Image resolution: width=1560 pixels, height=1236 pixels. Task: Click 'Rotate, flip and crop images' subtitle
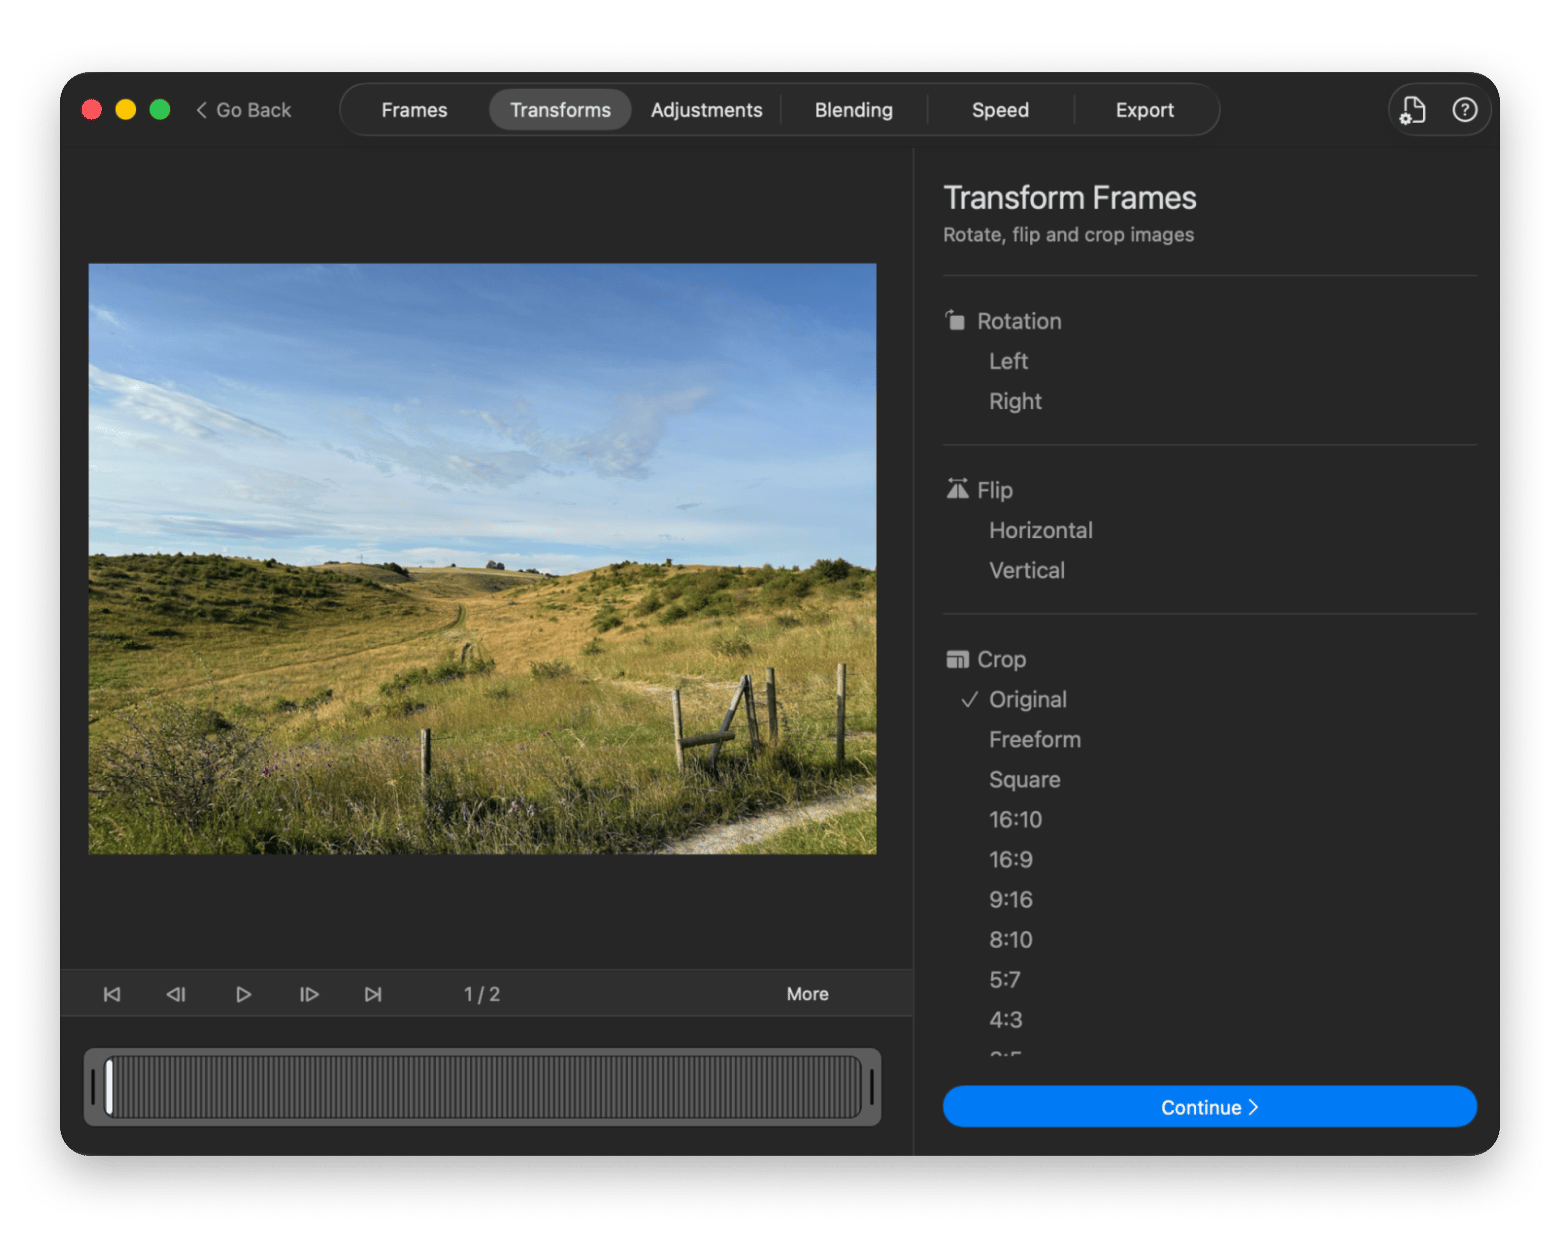[1068, 234]
